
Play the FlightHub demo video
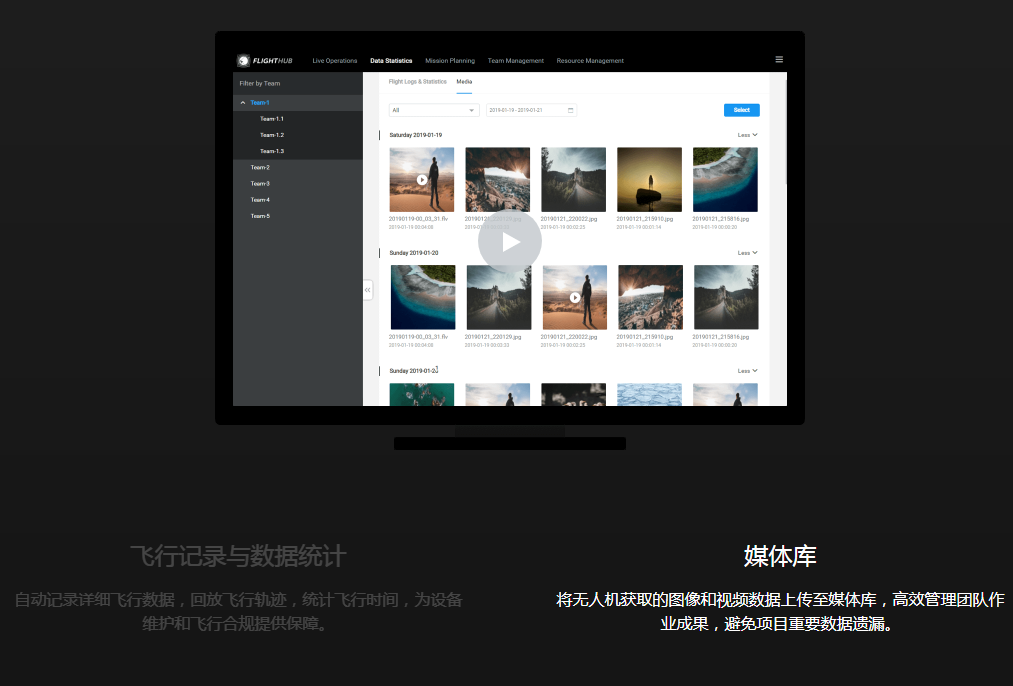[x=510, y=242]
